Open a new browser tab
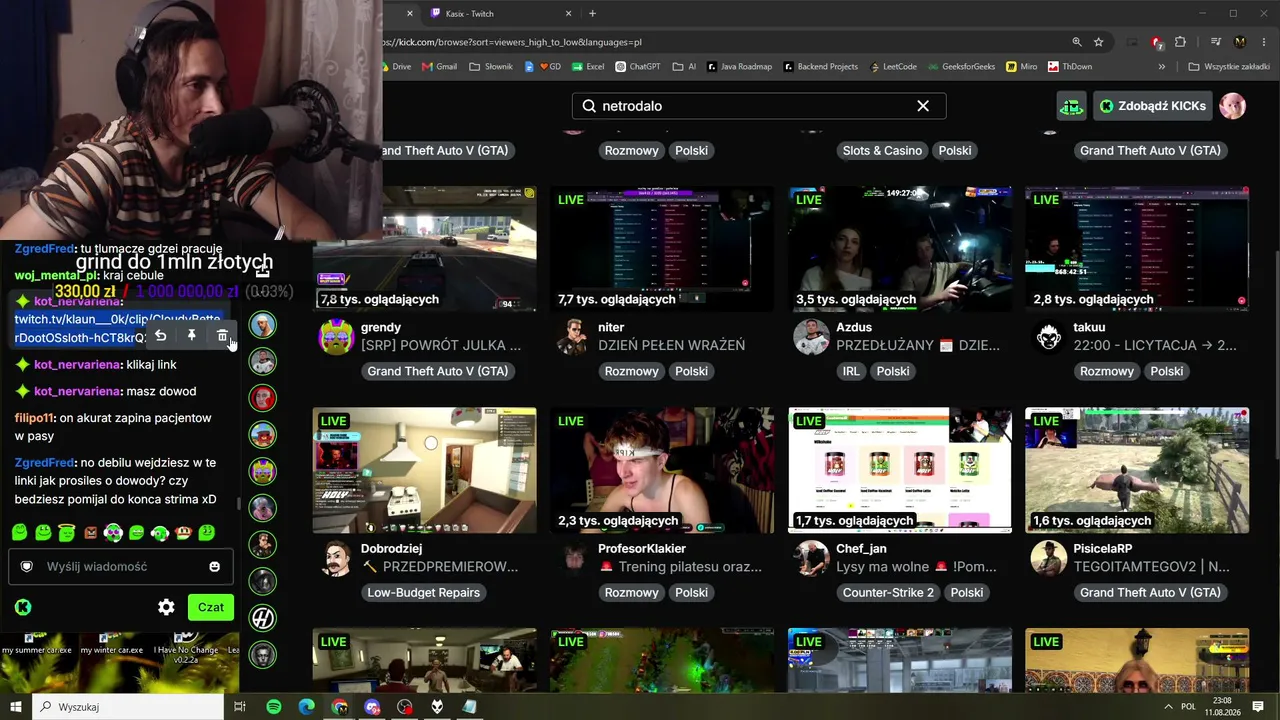Image resolution: width=1280 pixels, height=720 pixels. click(592, 13)
